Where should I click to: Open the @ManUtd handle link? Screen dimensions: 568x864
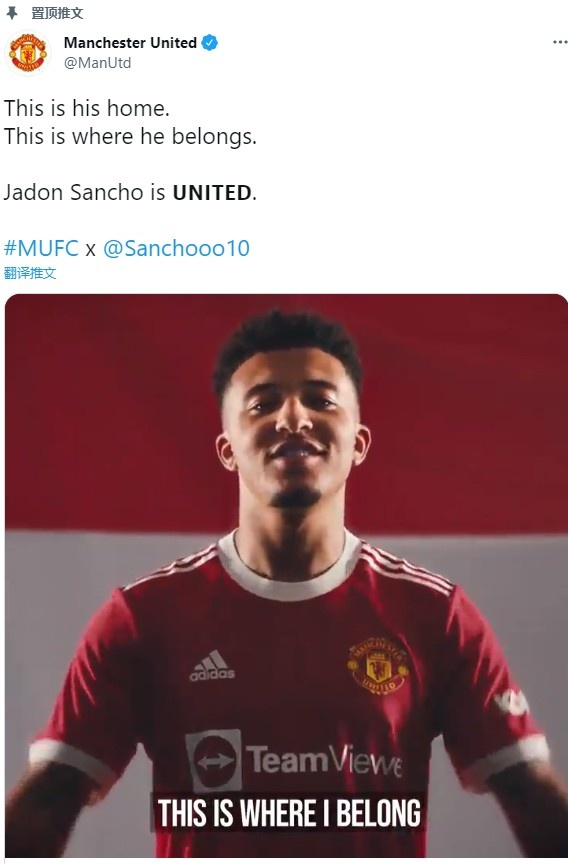tap(98, 63)
